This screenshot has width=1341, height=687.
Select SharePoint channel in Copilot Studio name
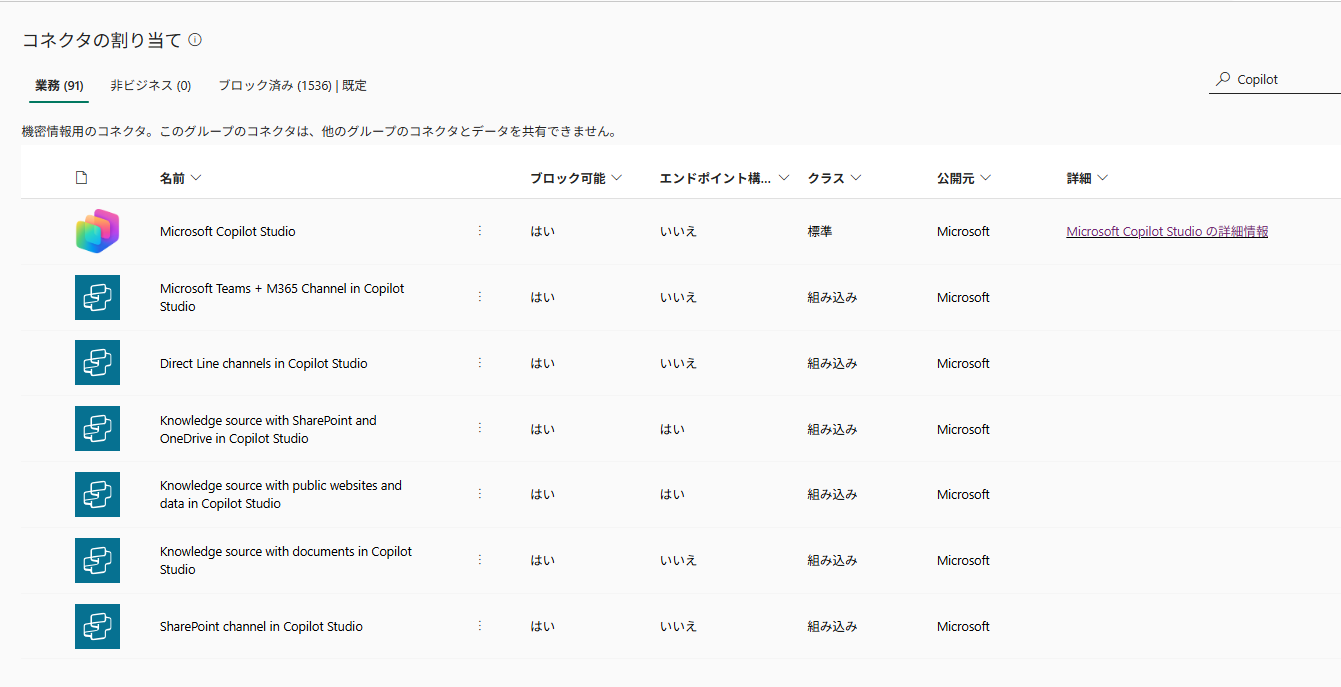[x=261, y=626]
